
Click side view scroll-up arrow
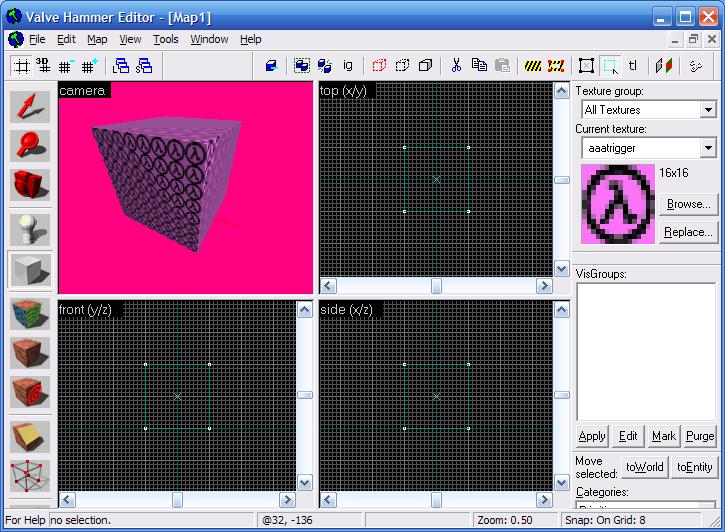(562, 310)
